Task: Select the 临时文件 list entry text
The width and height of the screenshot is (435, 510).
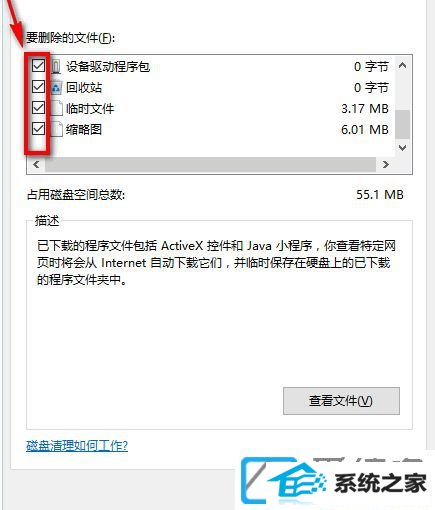Action: 90,109
